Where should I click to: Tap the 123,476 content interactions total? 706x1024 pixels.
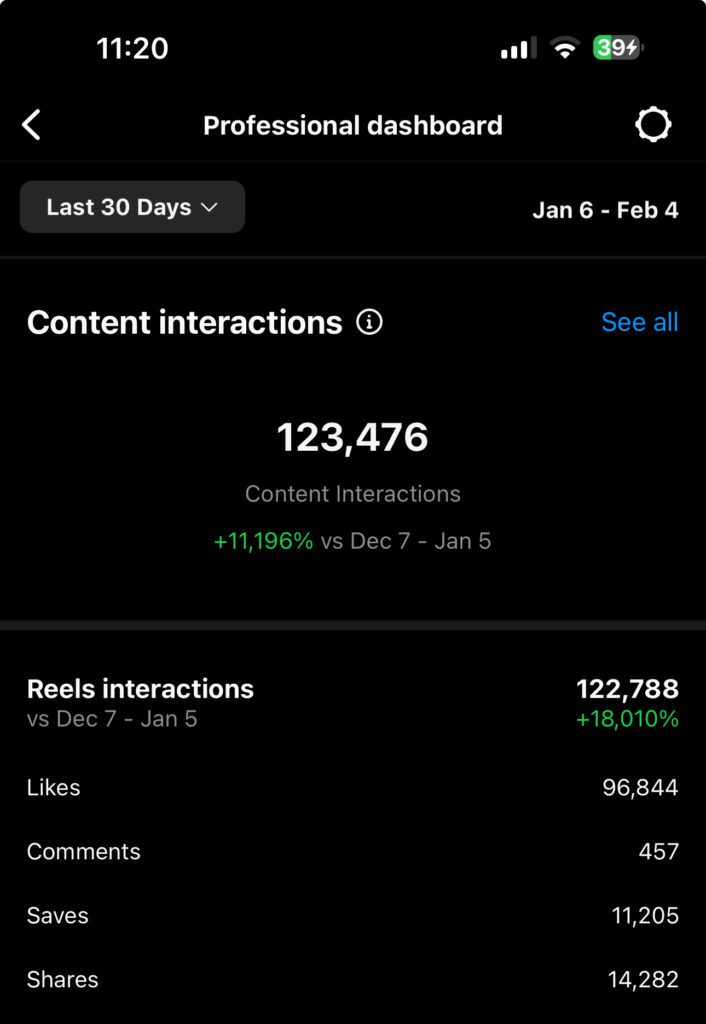(352, 438)
